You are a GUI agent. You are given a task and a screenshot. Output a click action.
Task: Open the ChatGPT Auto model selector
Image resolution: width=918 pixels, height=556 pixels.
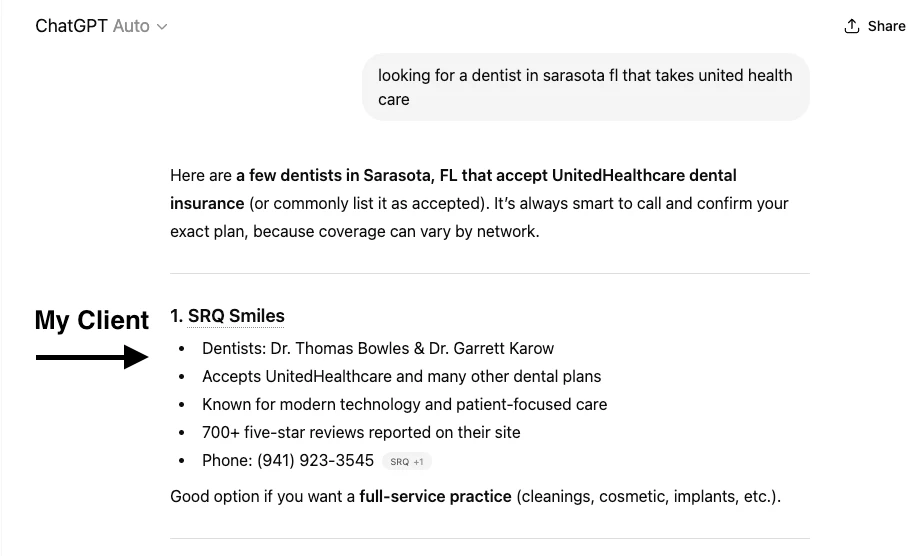pyautogui.click(x=100, y=26)
